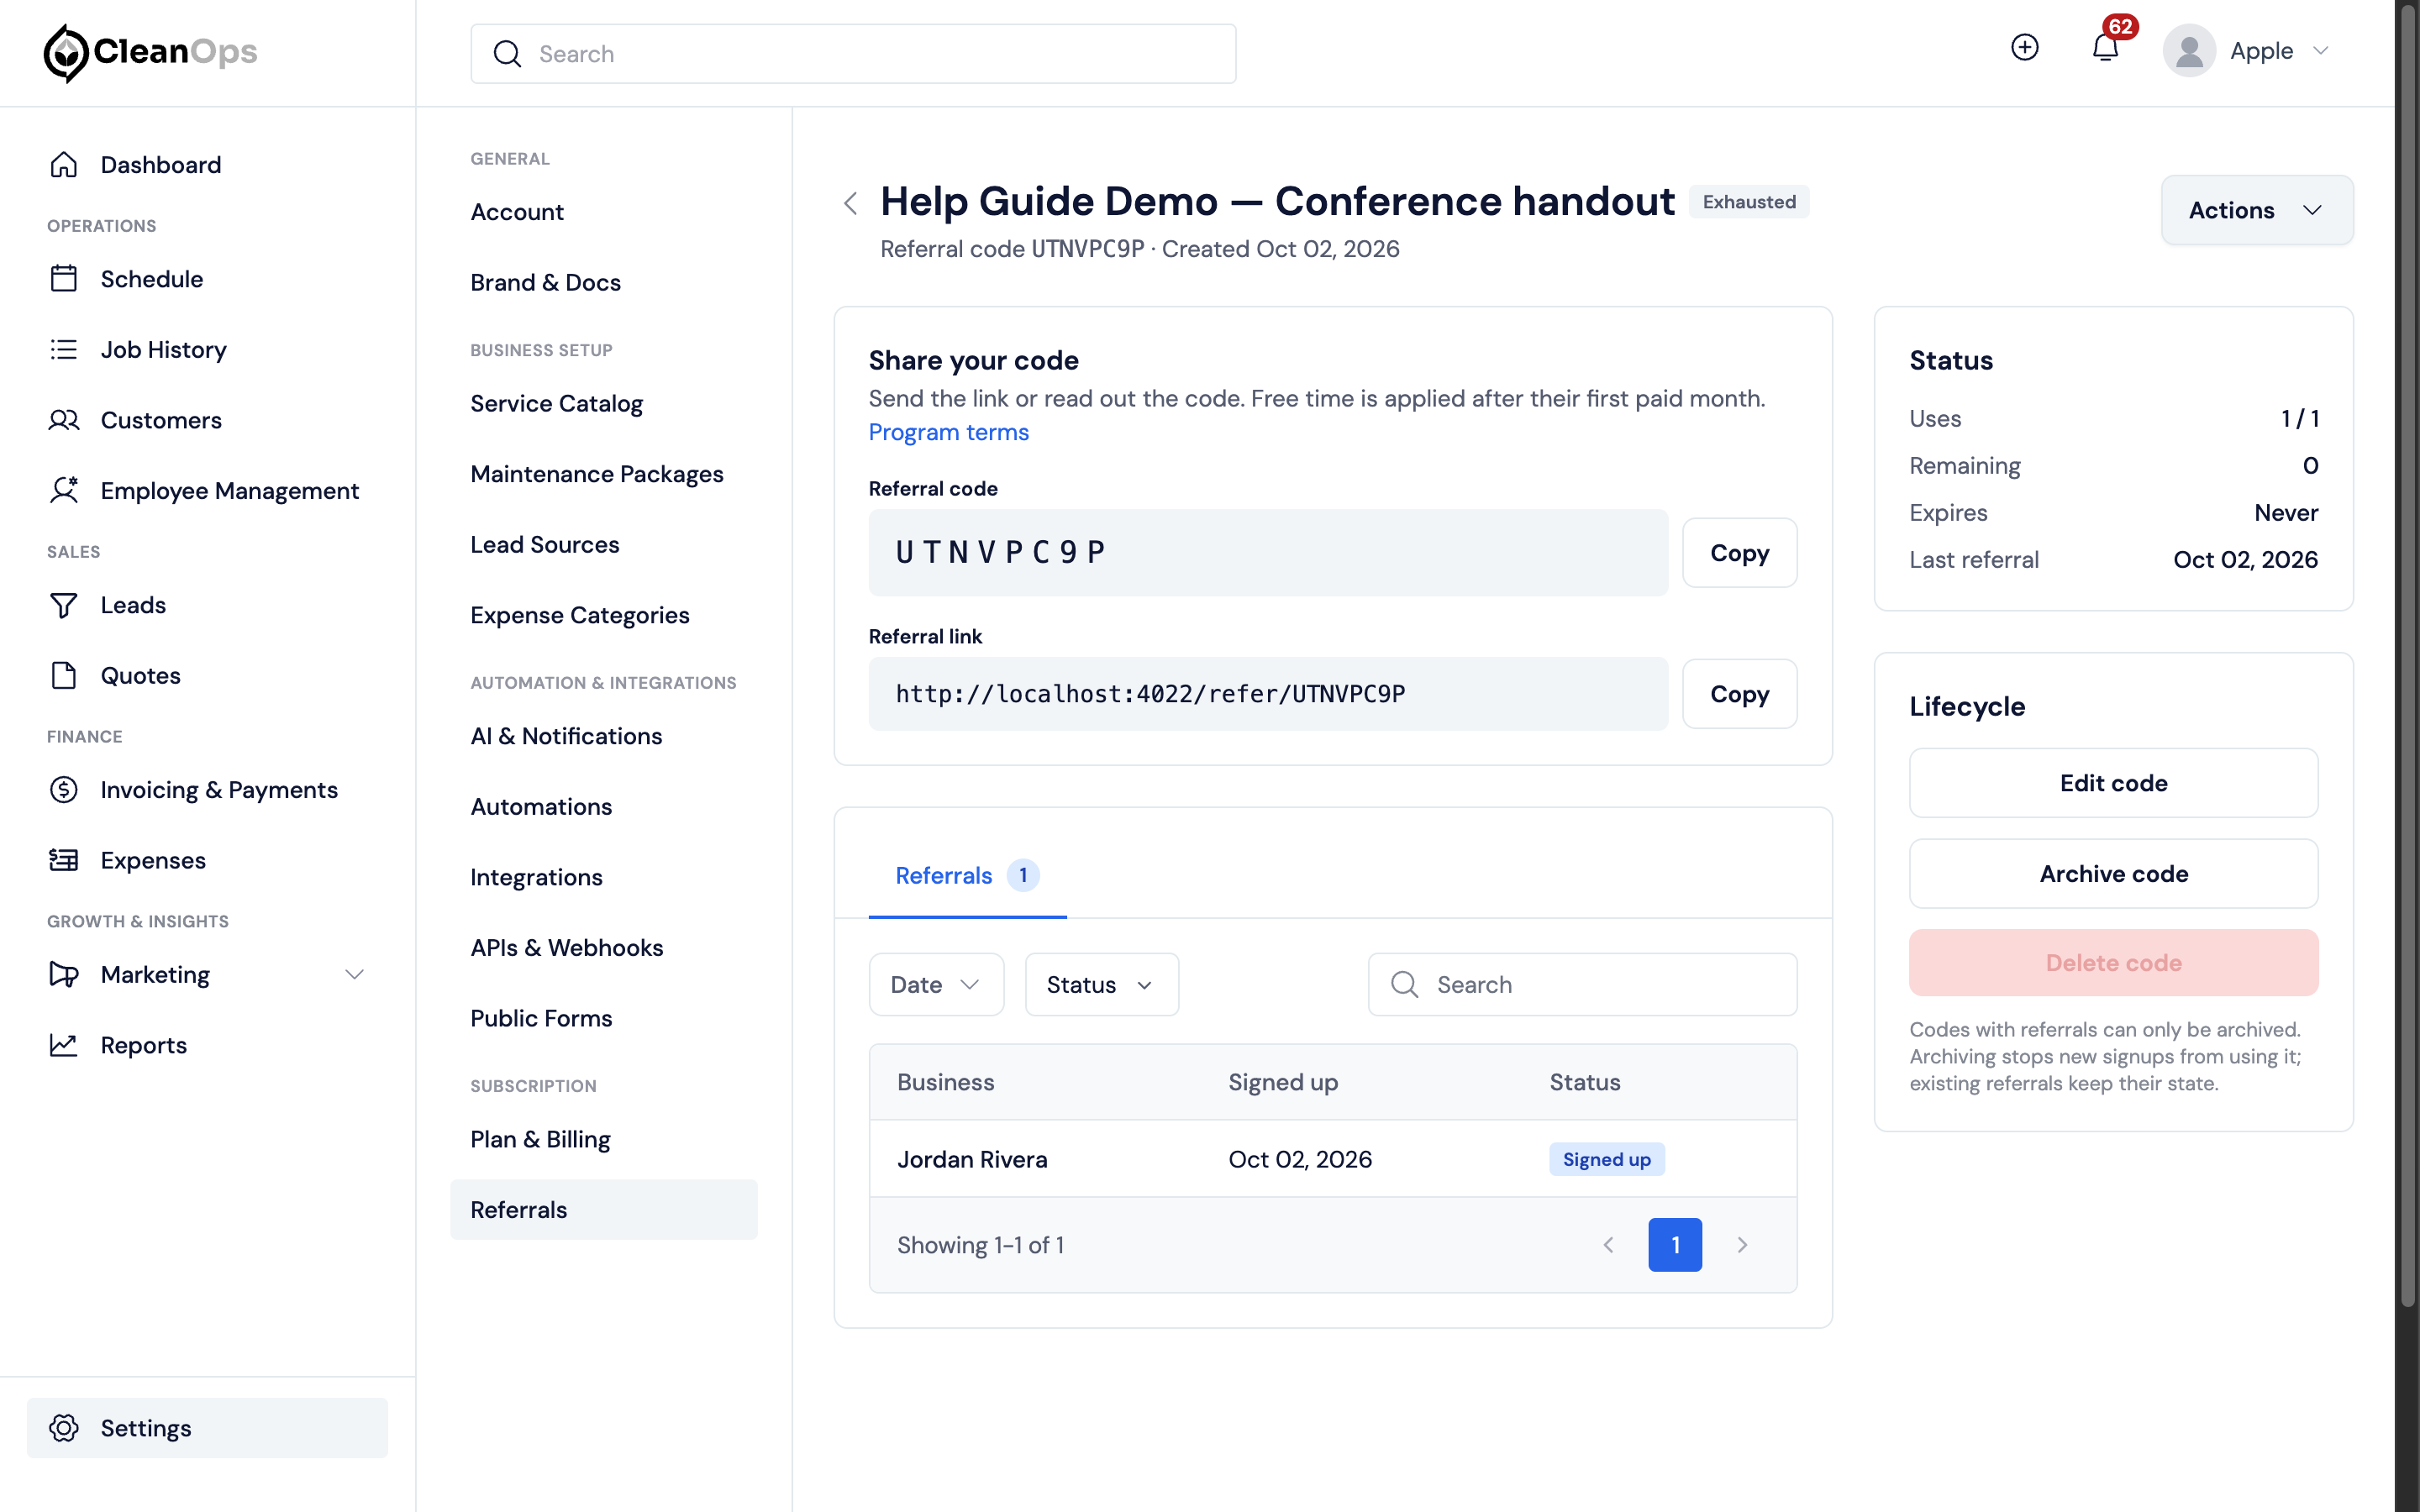The height and width of the screenshot is (1512, 2420).
Task: Click the Archive code button
Action: point(2113,873)
